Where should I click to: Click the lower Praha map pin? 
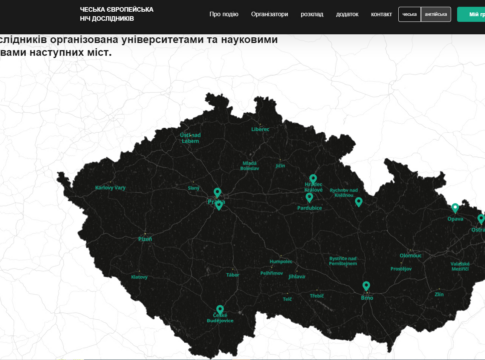[x=219, y=205]
